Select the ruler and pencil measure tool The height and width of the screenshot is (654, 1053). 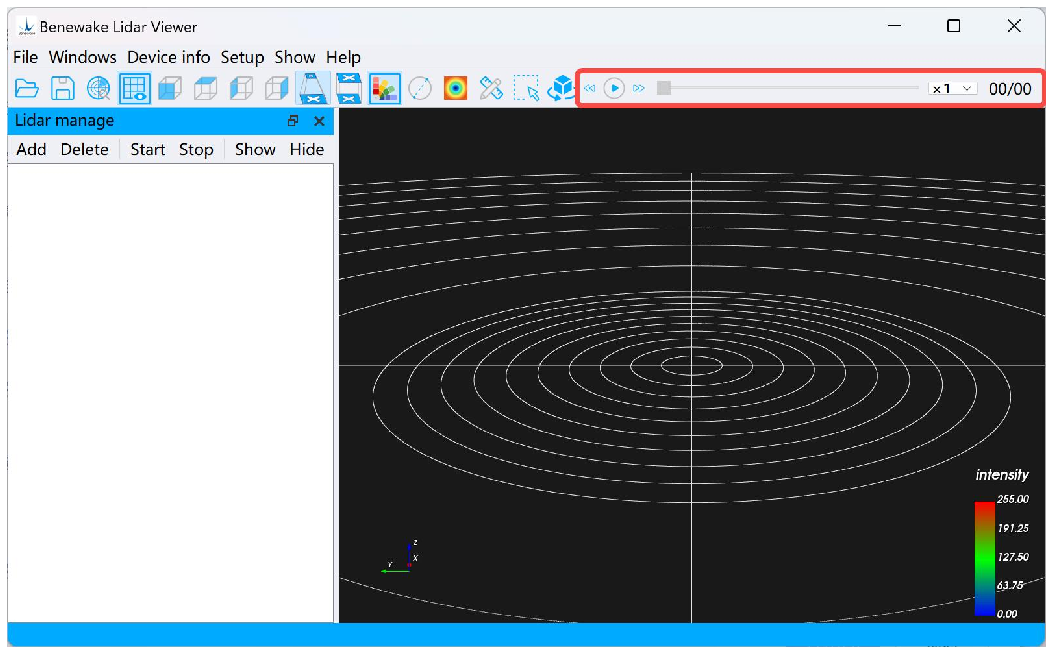click(x=491, y=89)
